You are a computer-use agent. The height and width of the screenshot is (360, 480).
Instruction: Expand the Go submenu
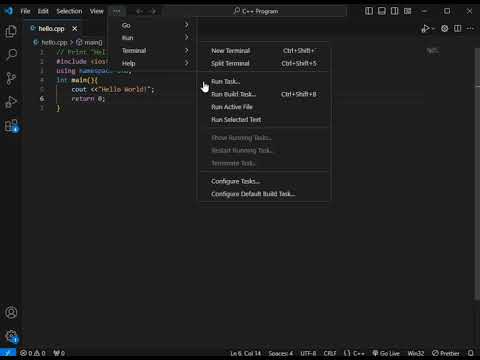[x=155, y=25]
